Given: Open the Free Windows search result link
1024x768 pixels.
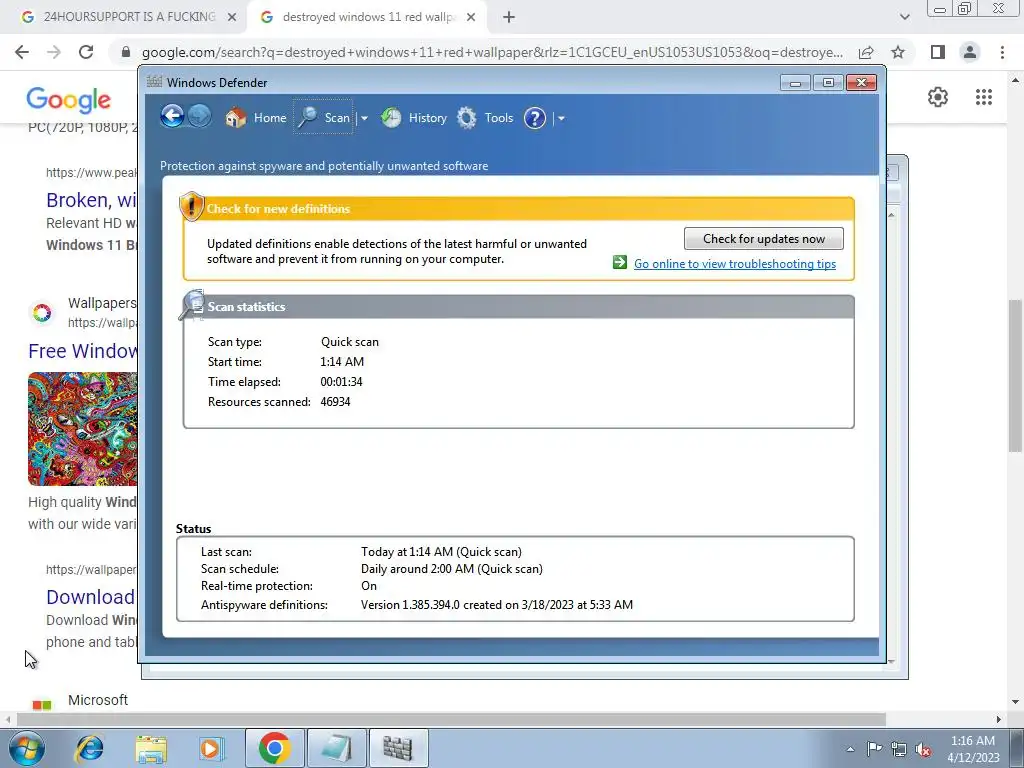Looking at the screenshot, I should [x=82, y=351].
